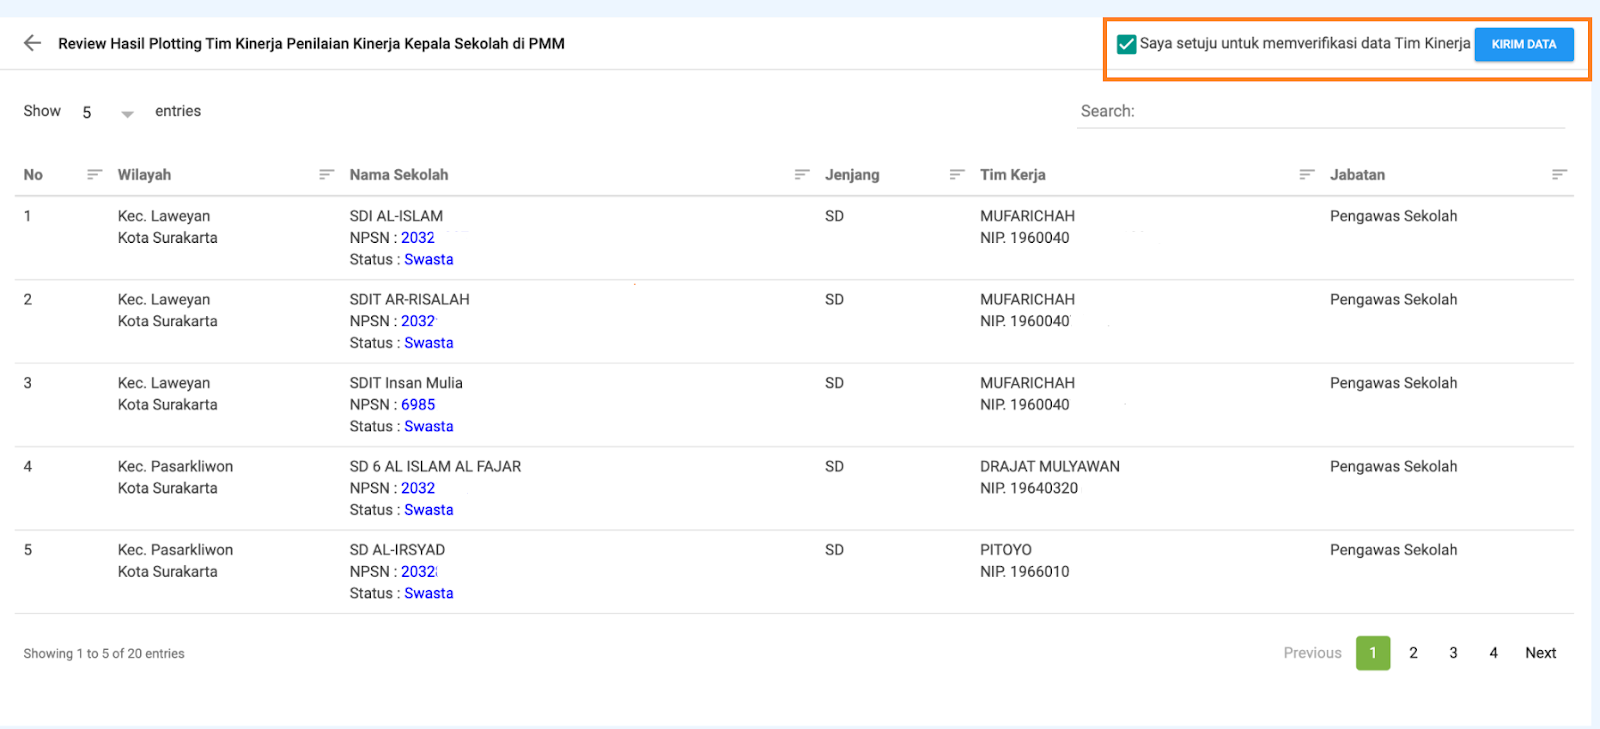
Task: Sort by Jabatan column sort icon
Action: (x=1559, y=175)
